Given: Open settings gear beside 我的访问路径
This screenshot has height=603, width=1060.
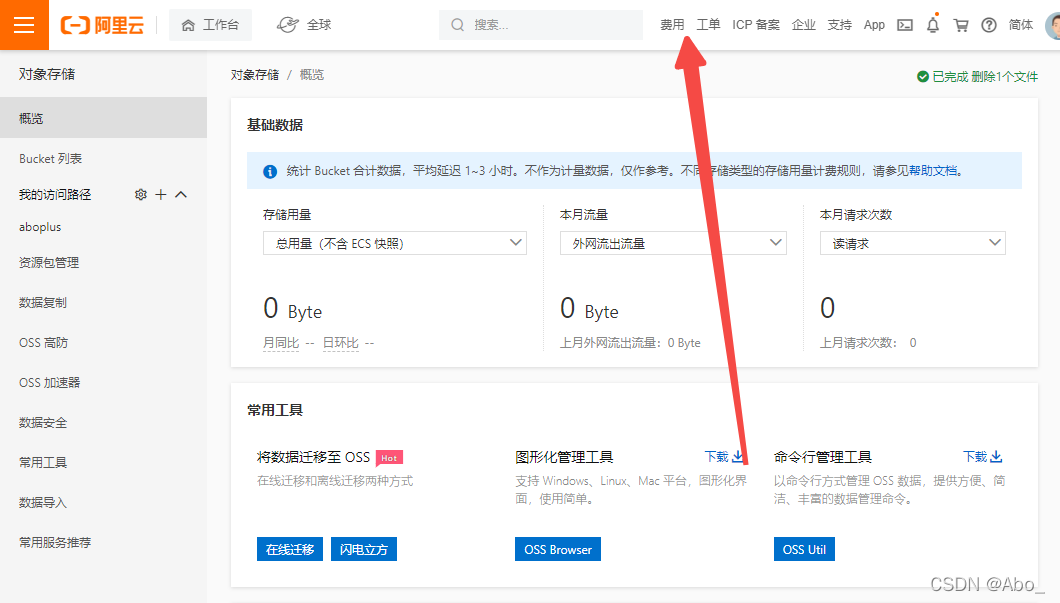Looking at the screenshot, I should tap(141, 194).
